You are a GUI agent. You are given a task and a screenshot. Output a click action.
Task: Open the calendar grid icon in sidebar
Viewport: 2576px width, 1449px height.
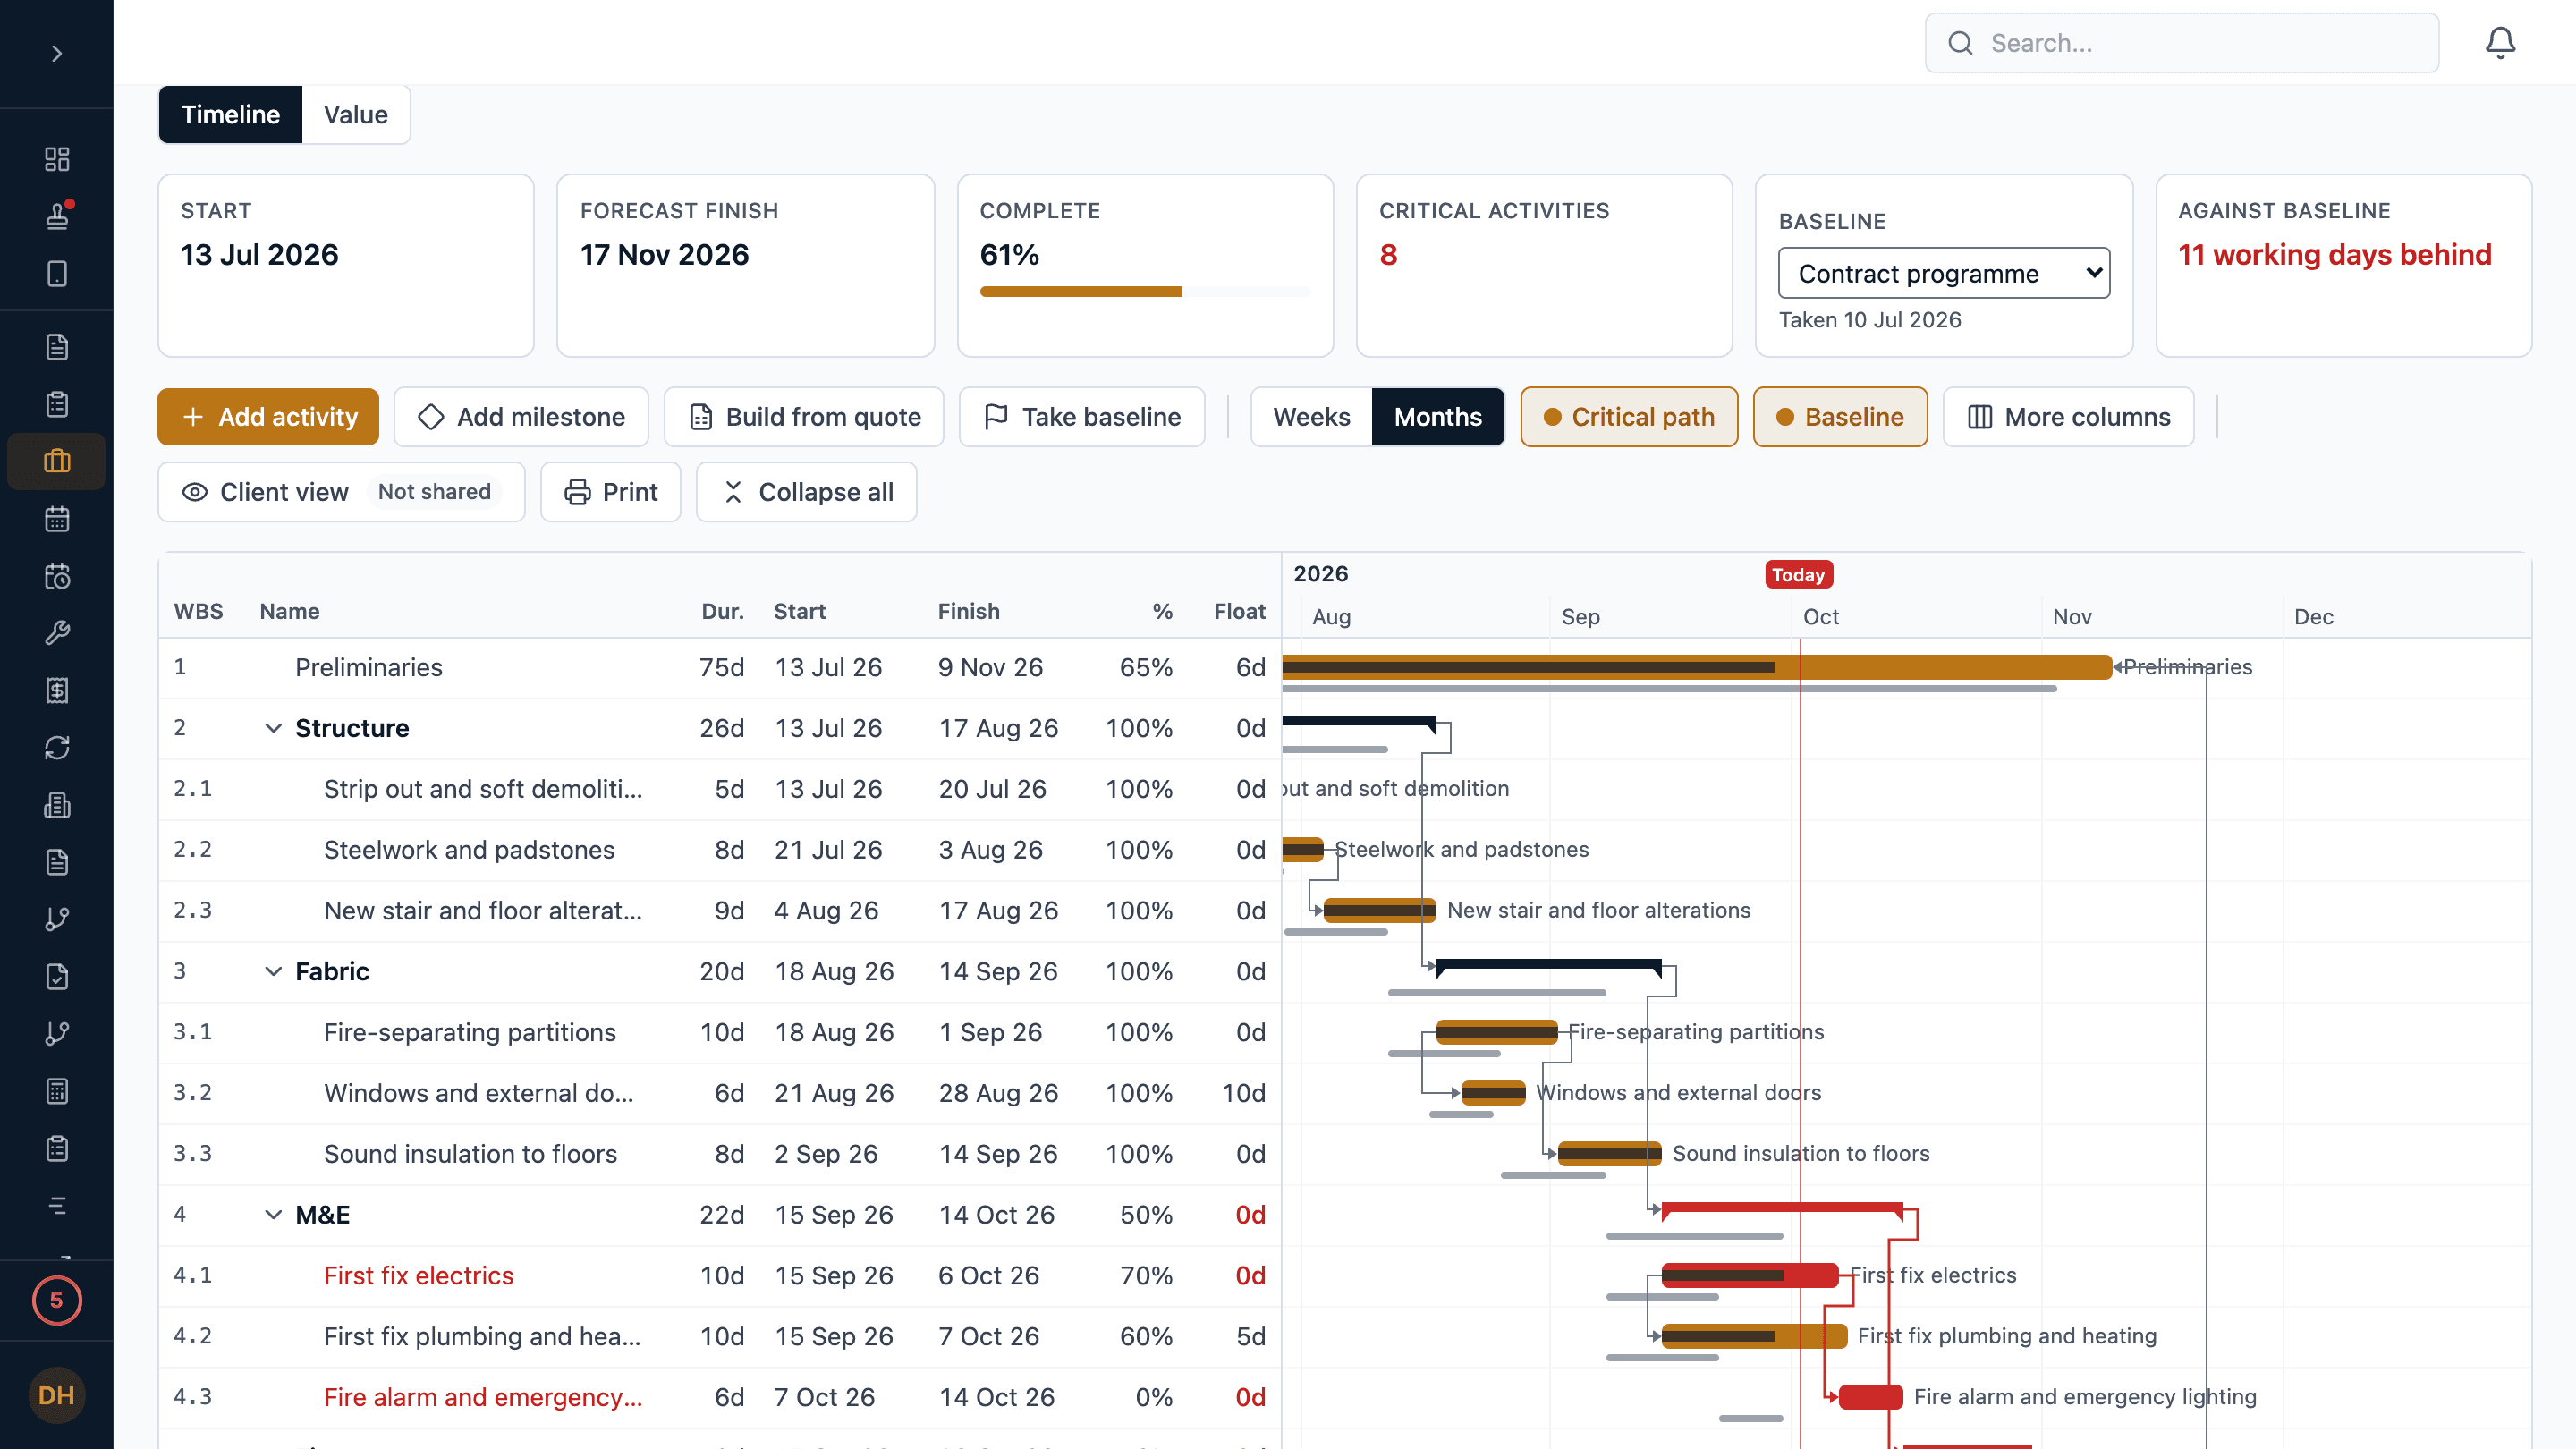point(57,519)
